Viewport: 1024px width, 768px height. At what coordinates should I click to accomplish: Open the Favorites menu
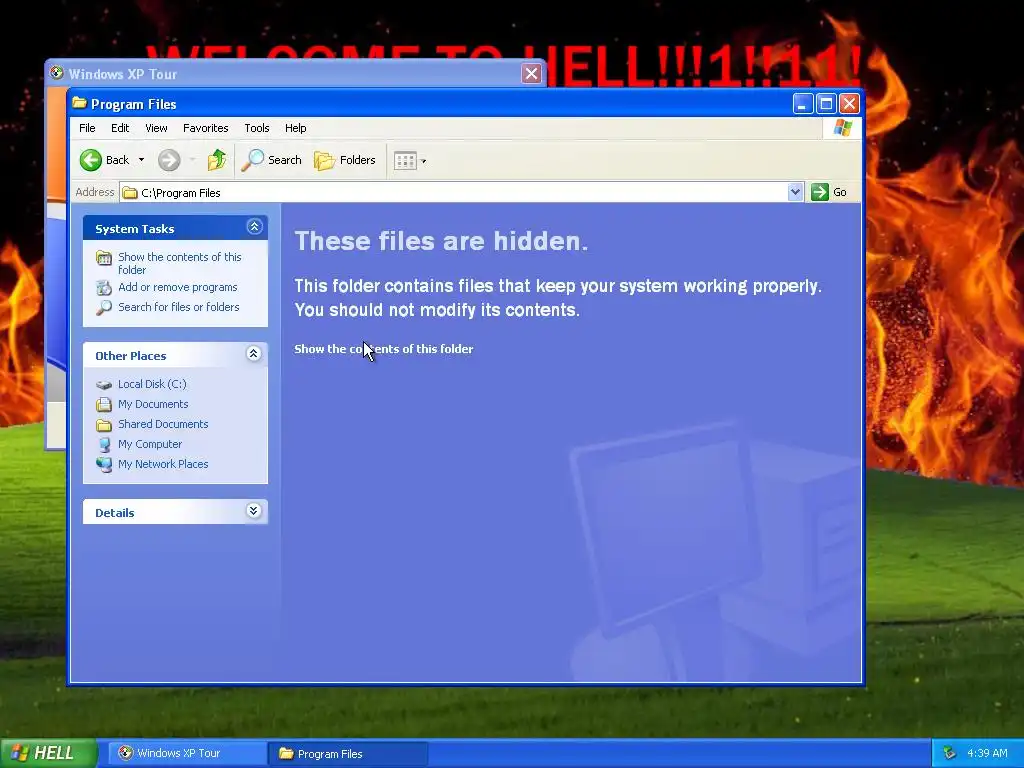206,128
